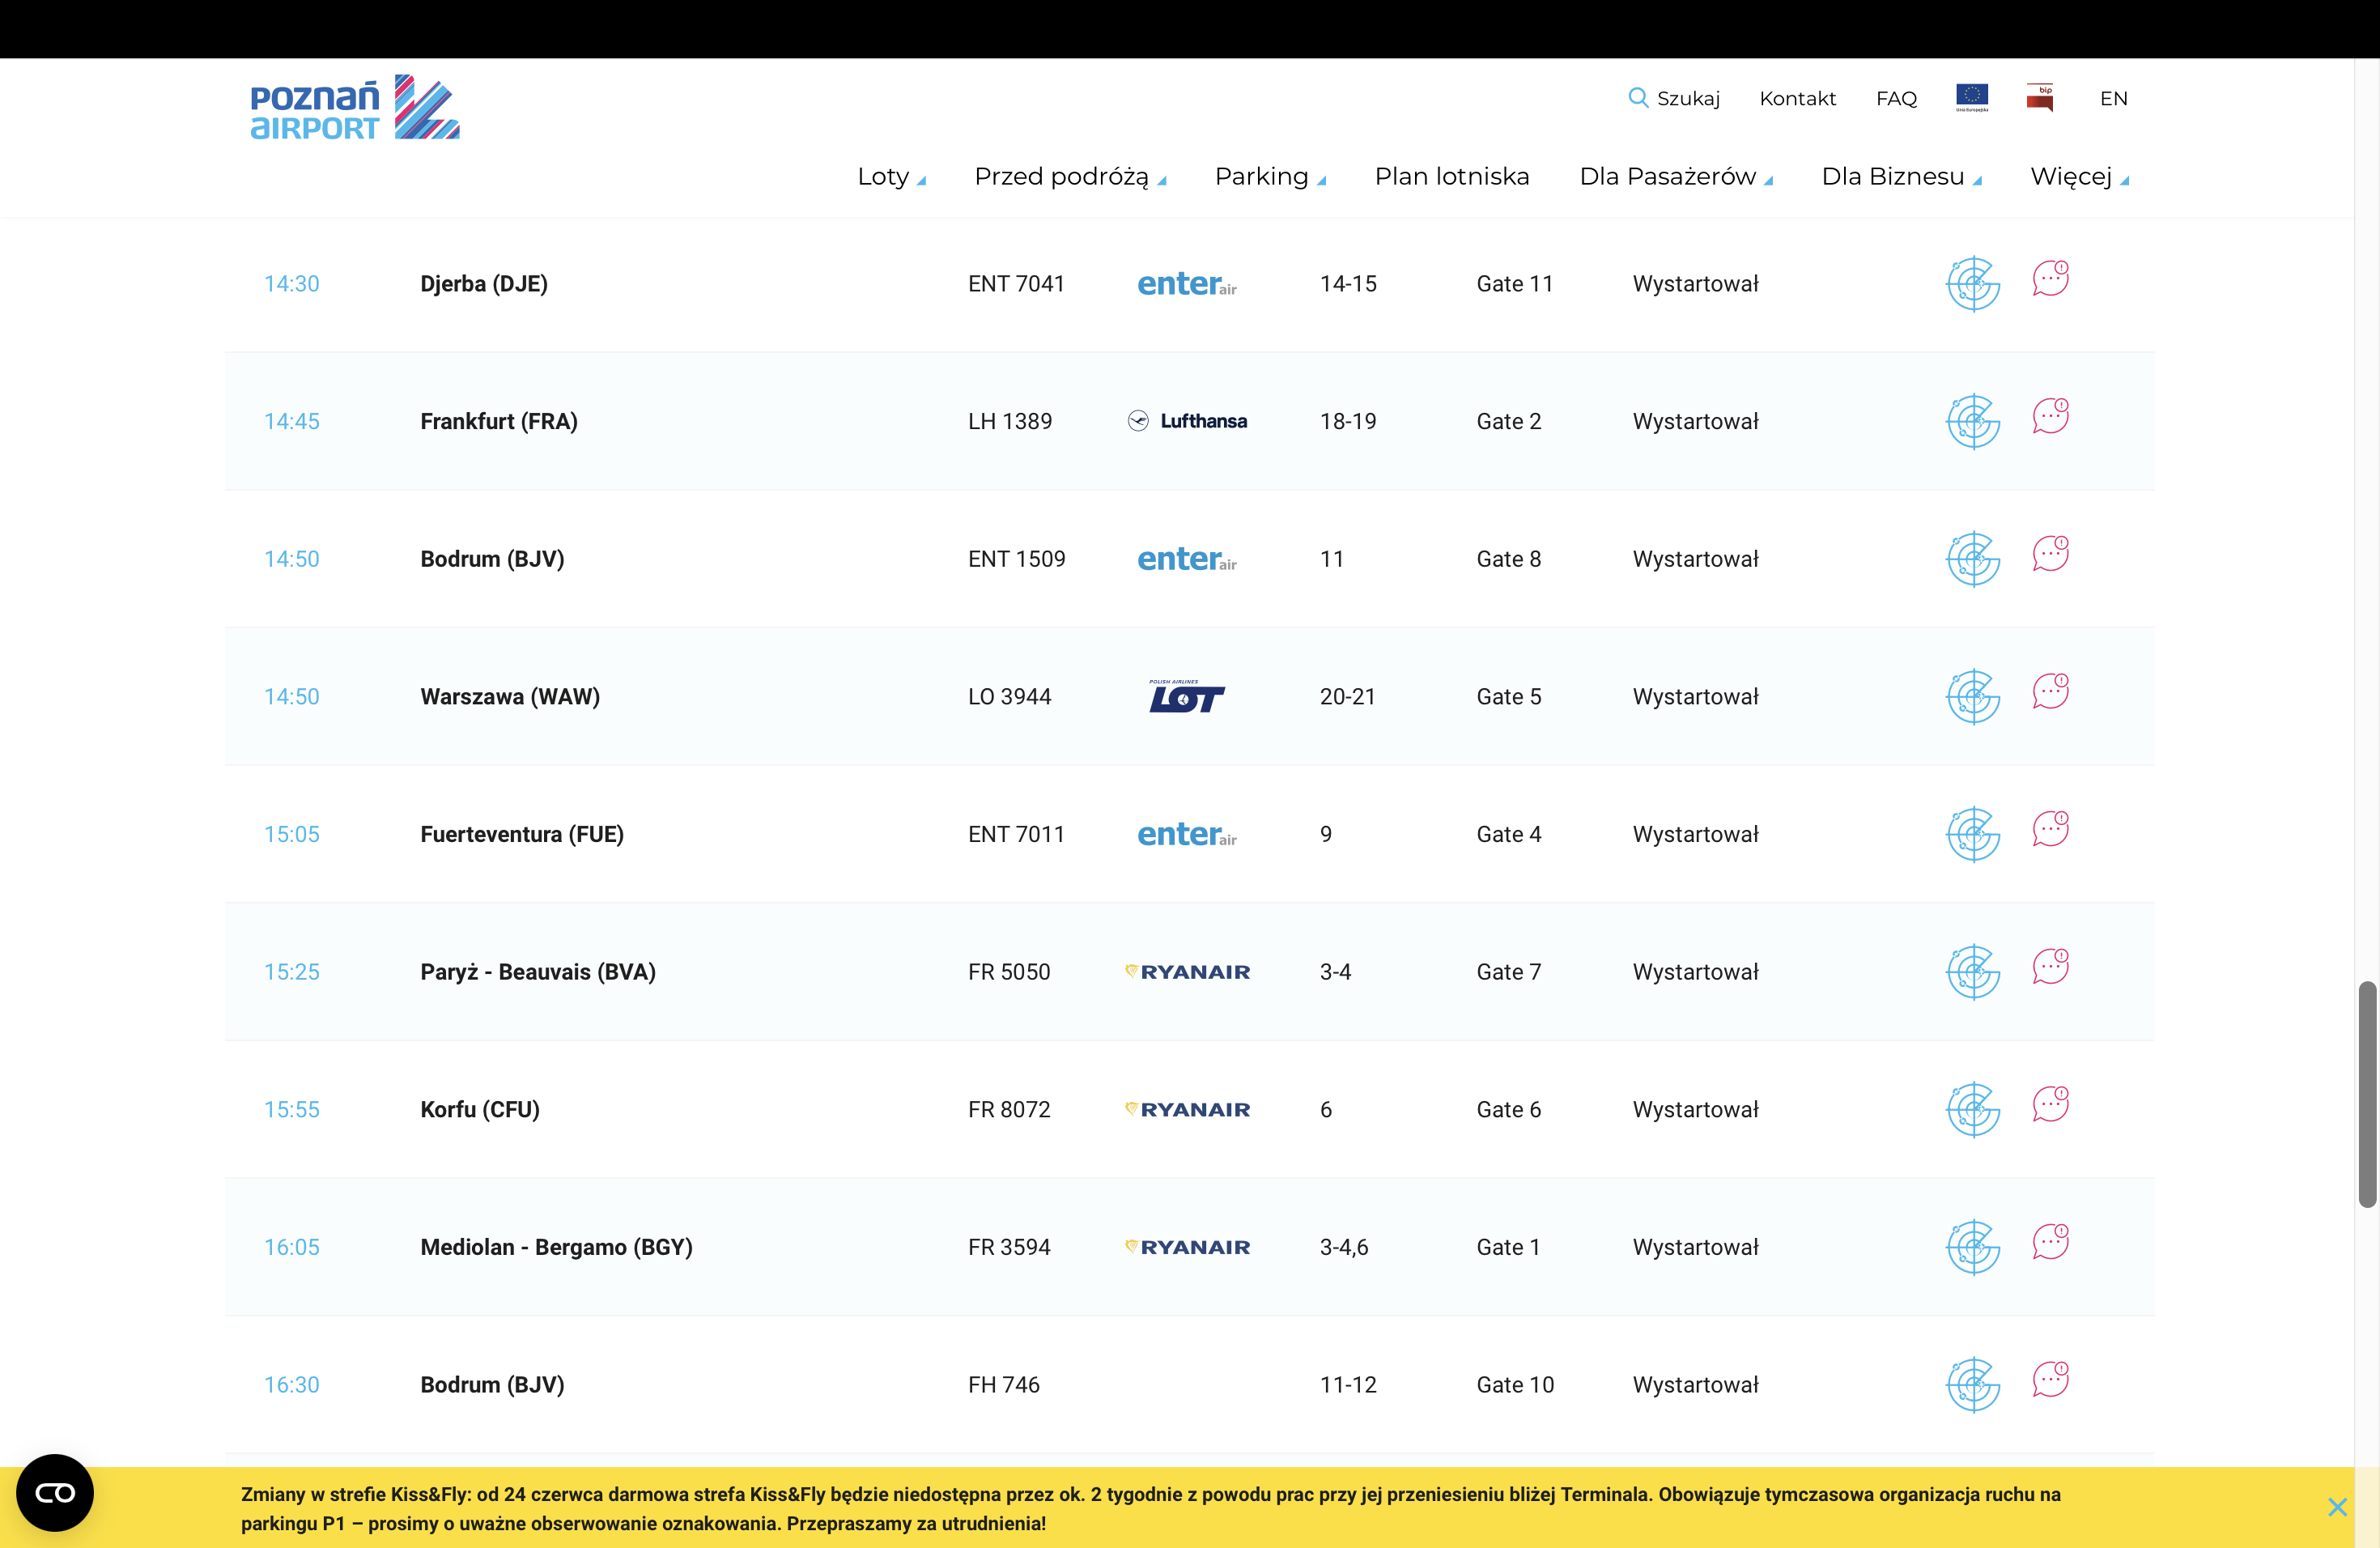Open notification icon for Frankfurt LH 1389
Image resolution: width=2380 pixels, height=1548 pixels.
2050,416
